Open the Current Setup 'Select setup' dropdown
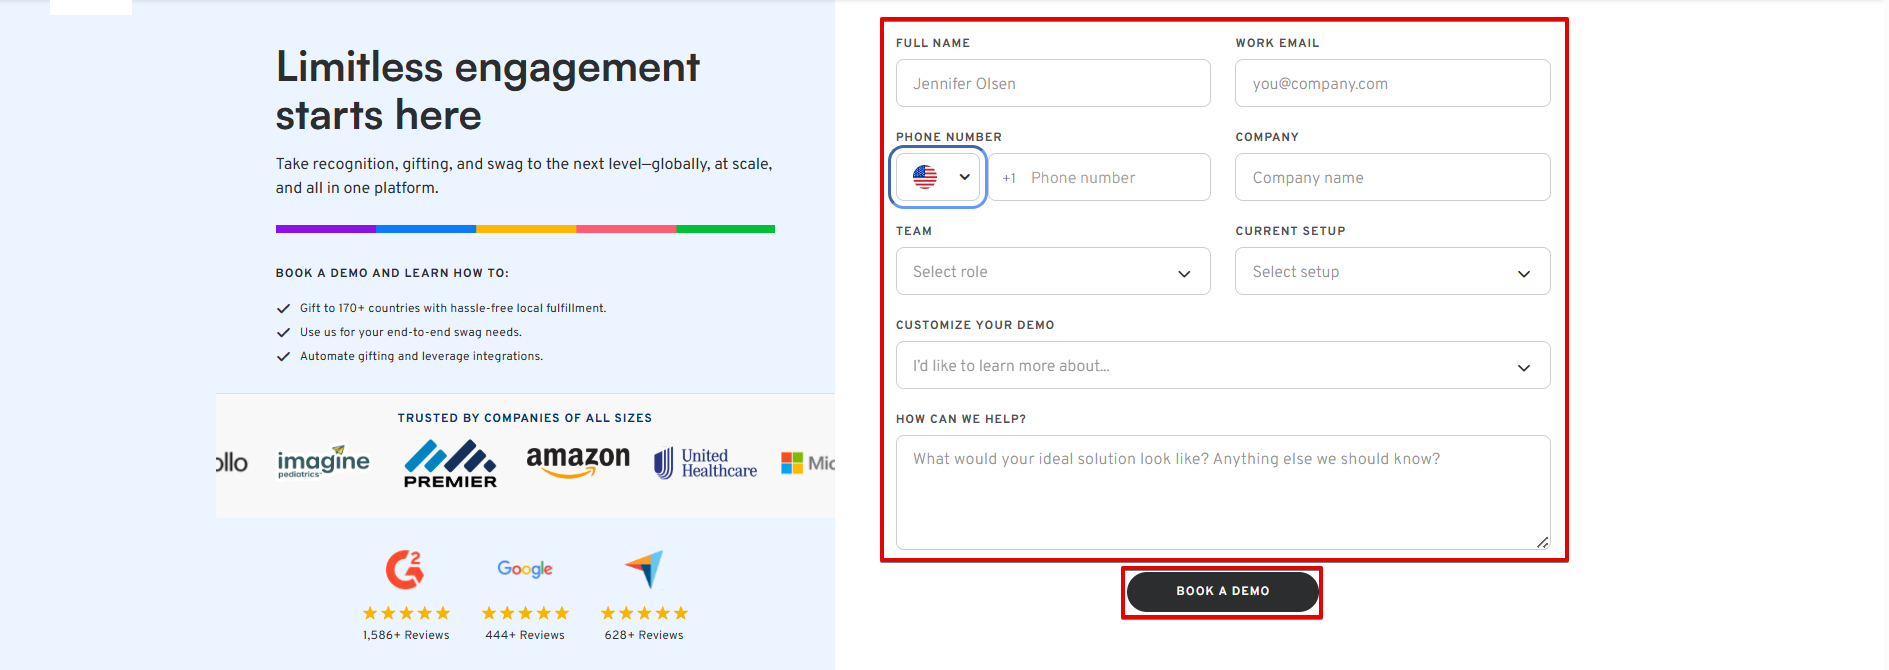The height and width of the screenshot is (670, 1889). click(x=1392, y=272)
